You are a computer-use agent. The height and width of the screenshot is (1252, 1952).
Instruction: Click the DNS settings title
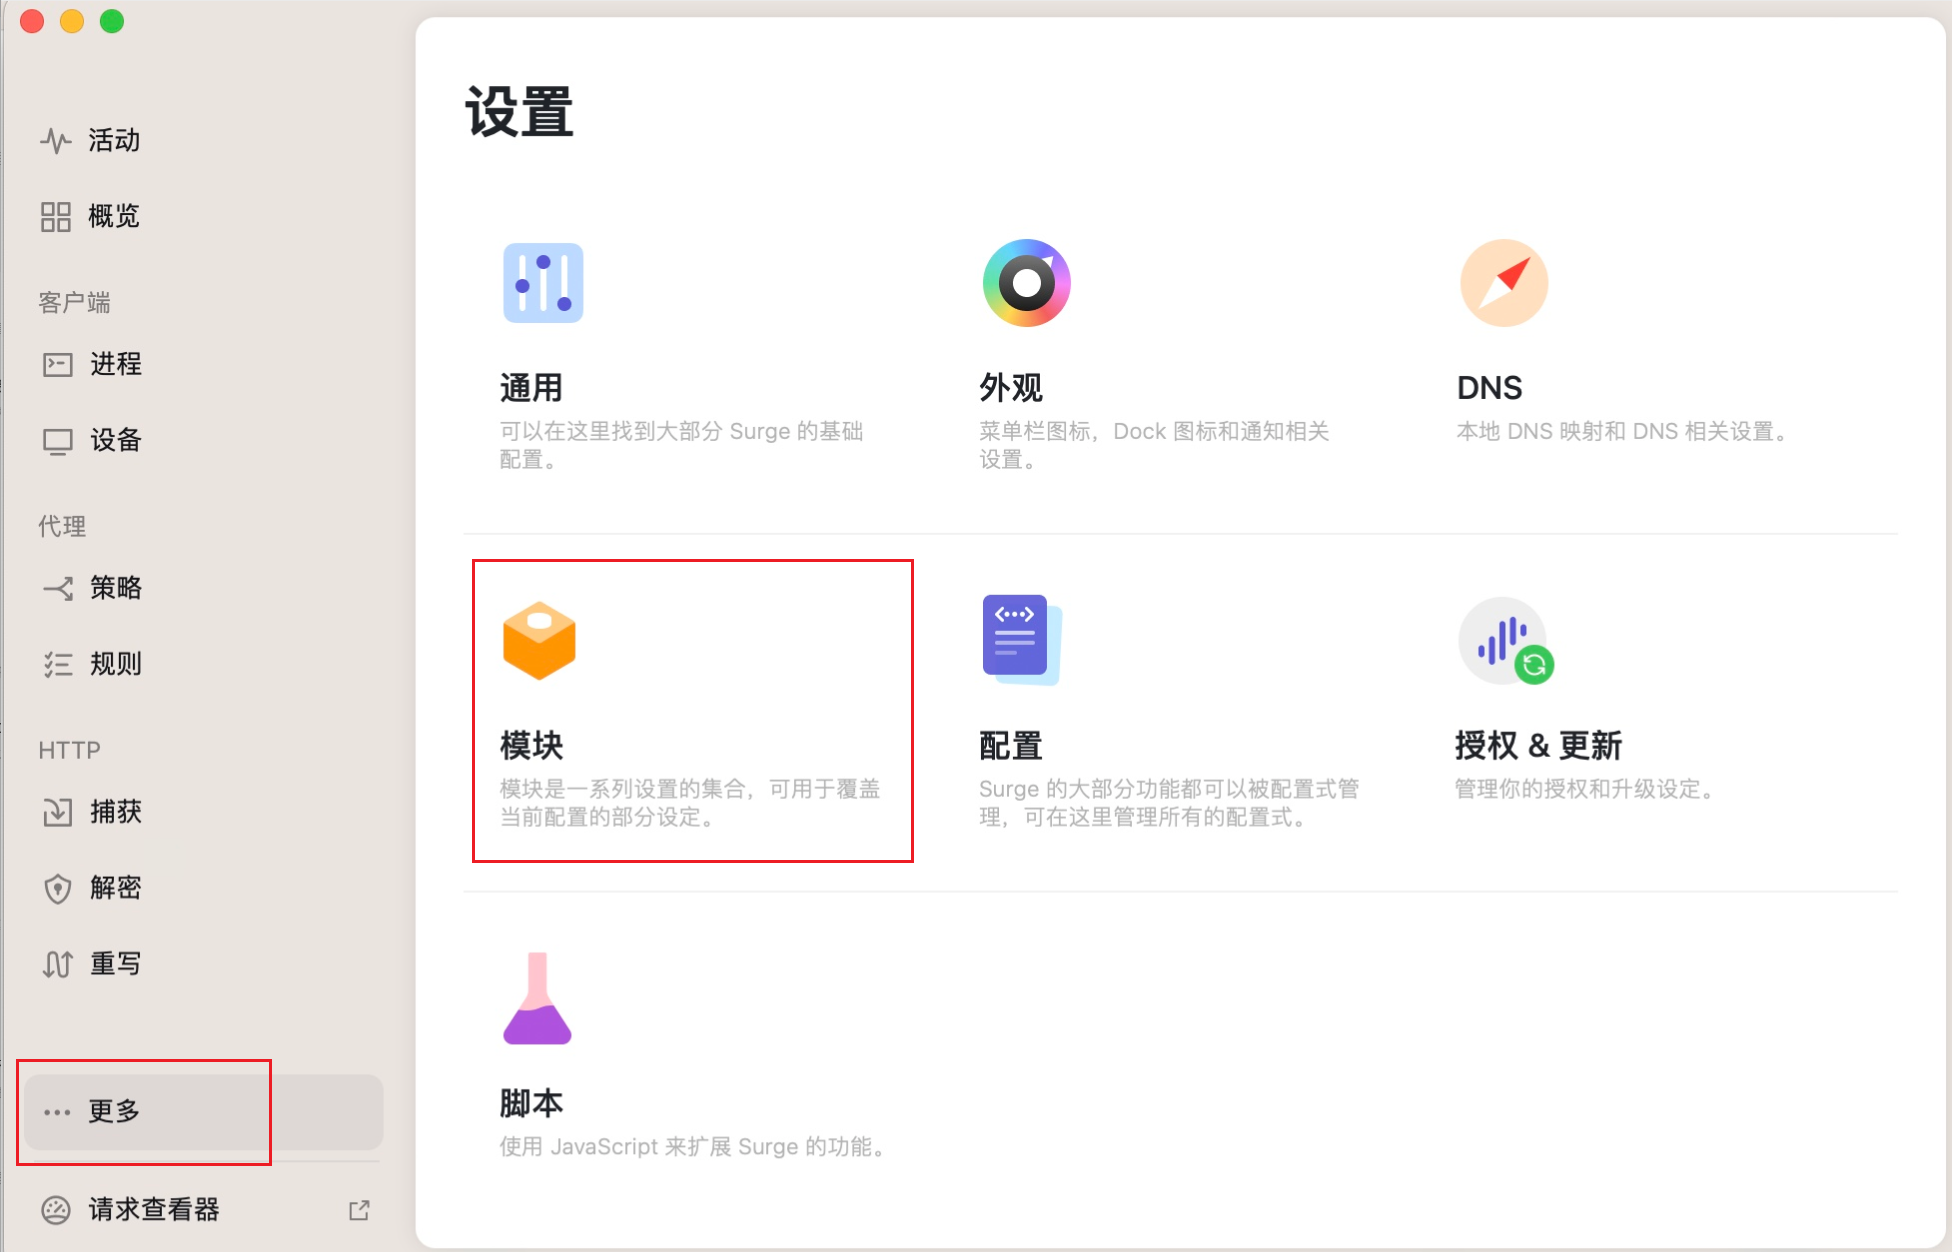pos(1489,388)
